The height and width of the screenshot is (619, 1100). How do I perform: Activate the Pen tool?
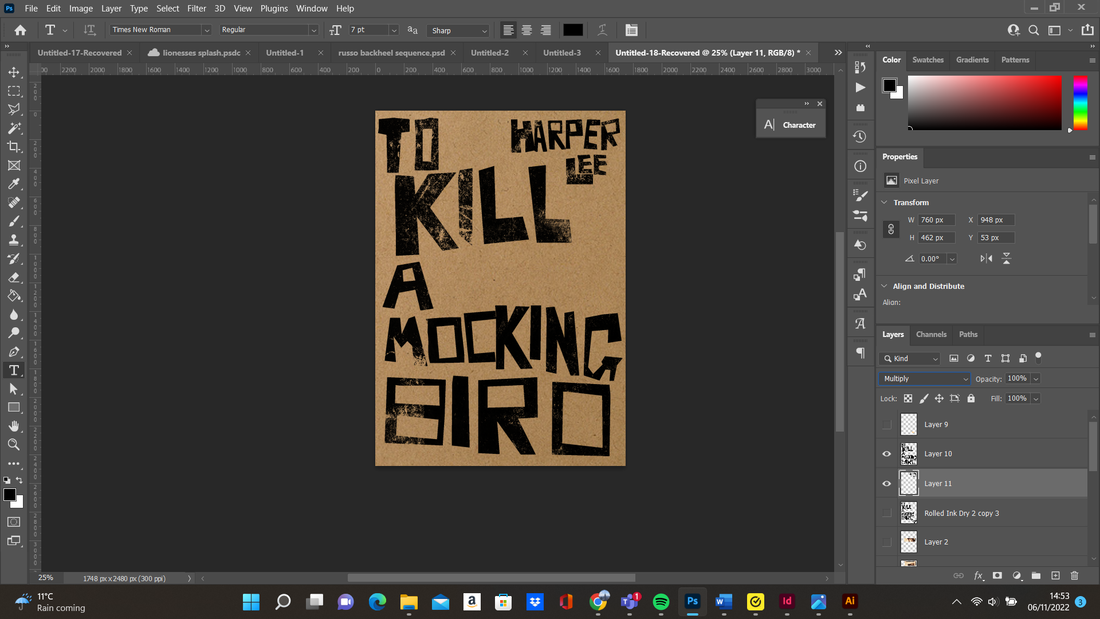[14, 352]
